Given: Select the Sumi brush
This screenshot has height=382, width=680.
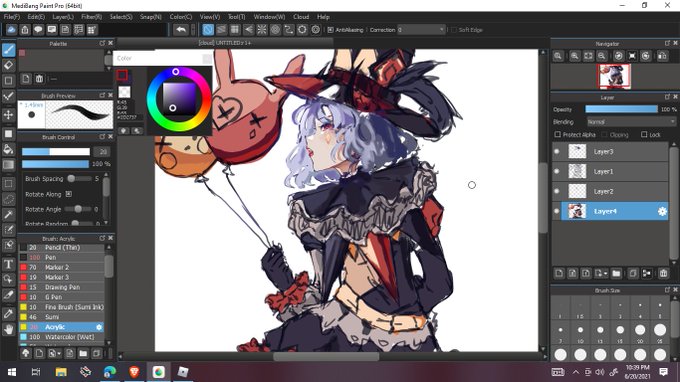Looking at the screenshot, I should click(x=62, y=317).
